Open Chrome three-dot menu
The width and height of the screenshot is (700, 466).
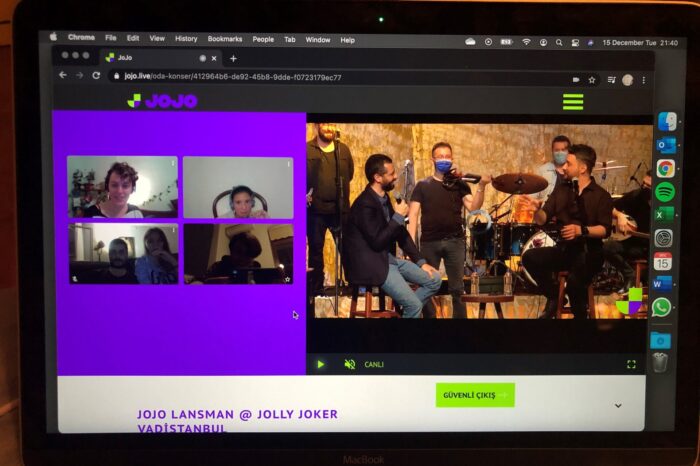tap(644, 80)
